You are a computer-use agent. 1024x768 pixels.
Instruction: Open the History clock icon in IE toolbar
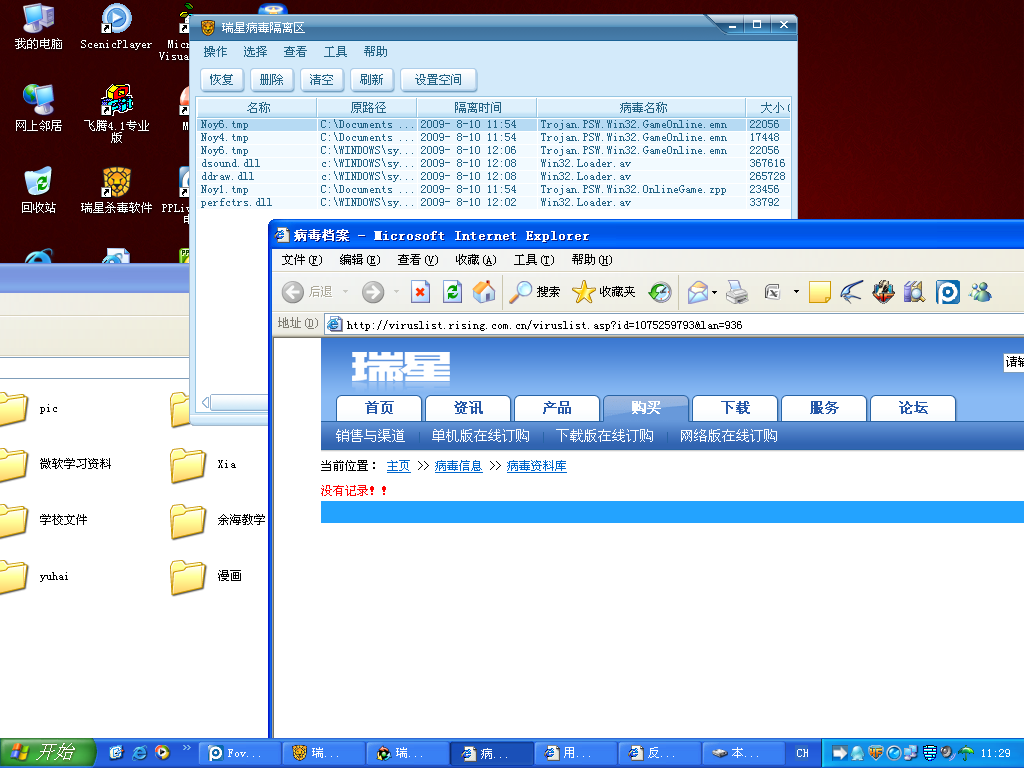660,292
